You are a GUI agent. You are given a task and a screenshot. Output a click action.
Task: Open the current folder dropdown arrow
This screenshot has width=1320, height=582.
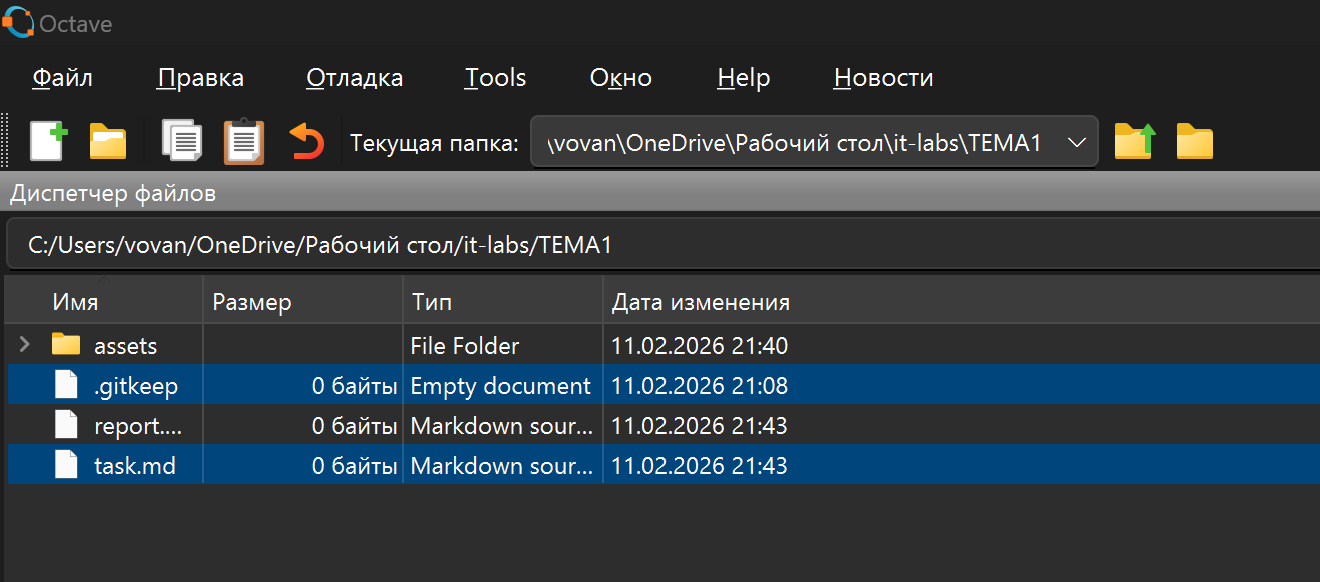coord(1077,143)
